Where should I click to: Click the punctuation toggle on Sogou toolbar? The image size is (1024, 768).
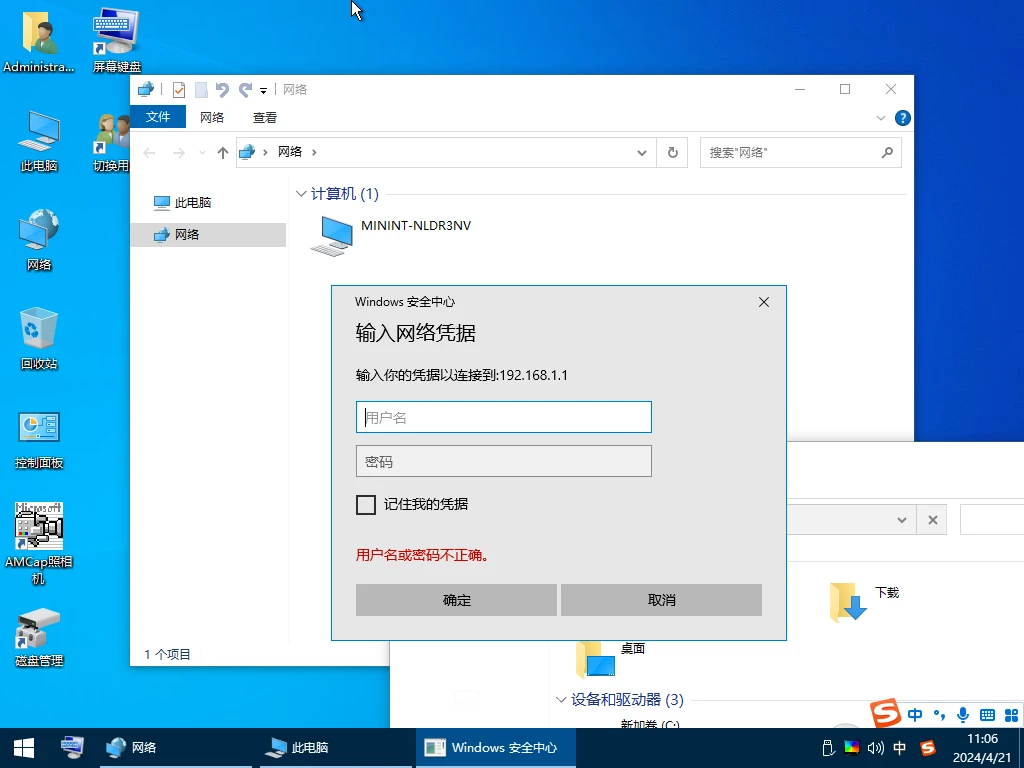(939, 715)
